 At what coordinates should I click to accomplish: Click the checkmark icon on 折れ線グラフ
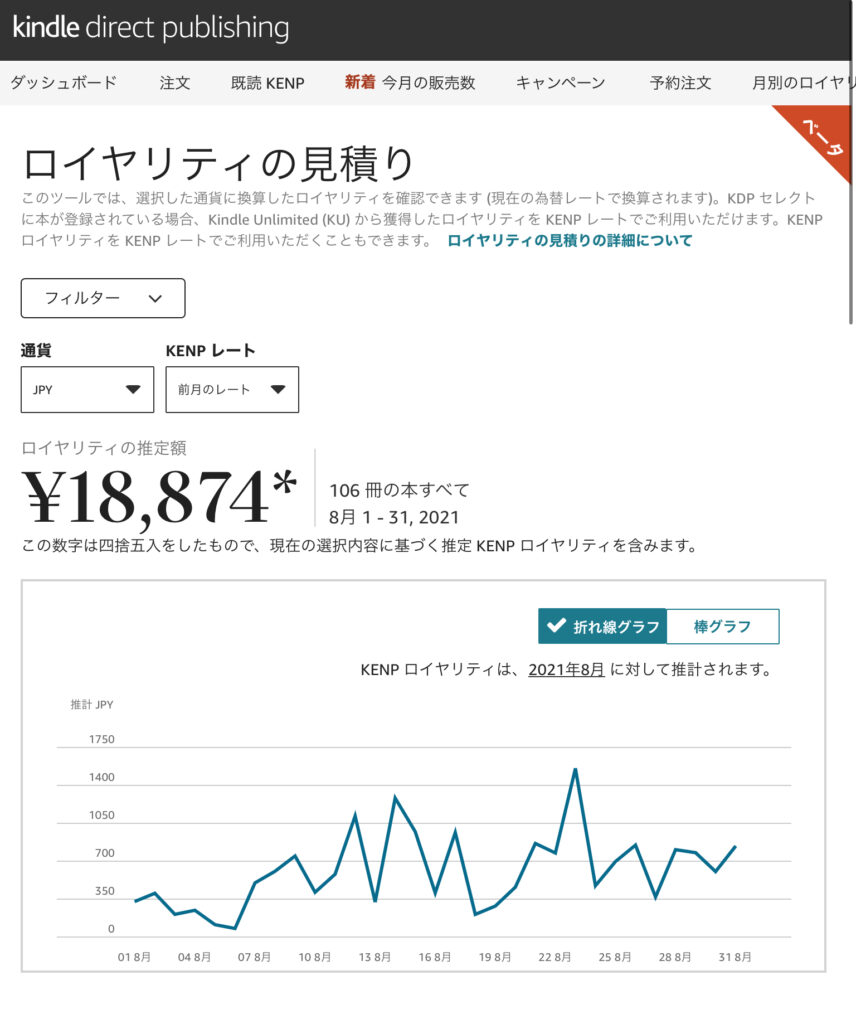click(x=556, y=626)
